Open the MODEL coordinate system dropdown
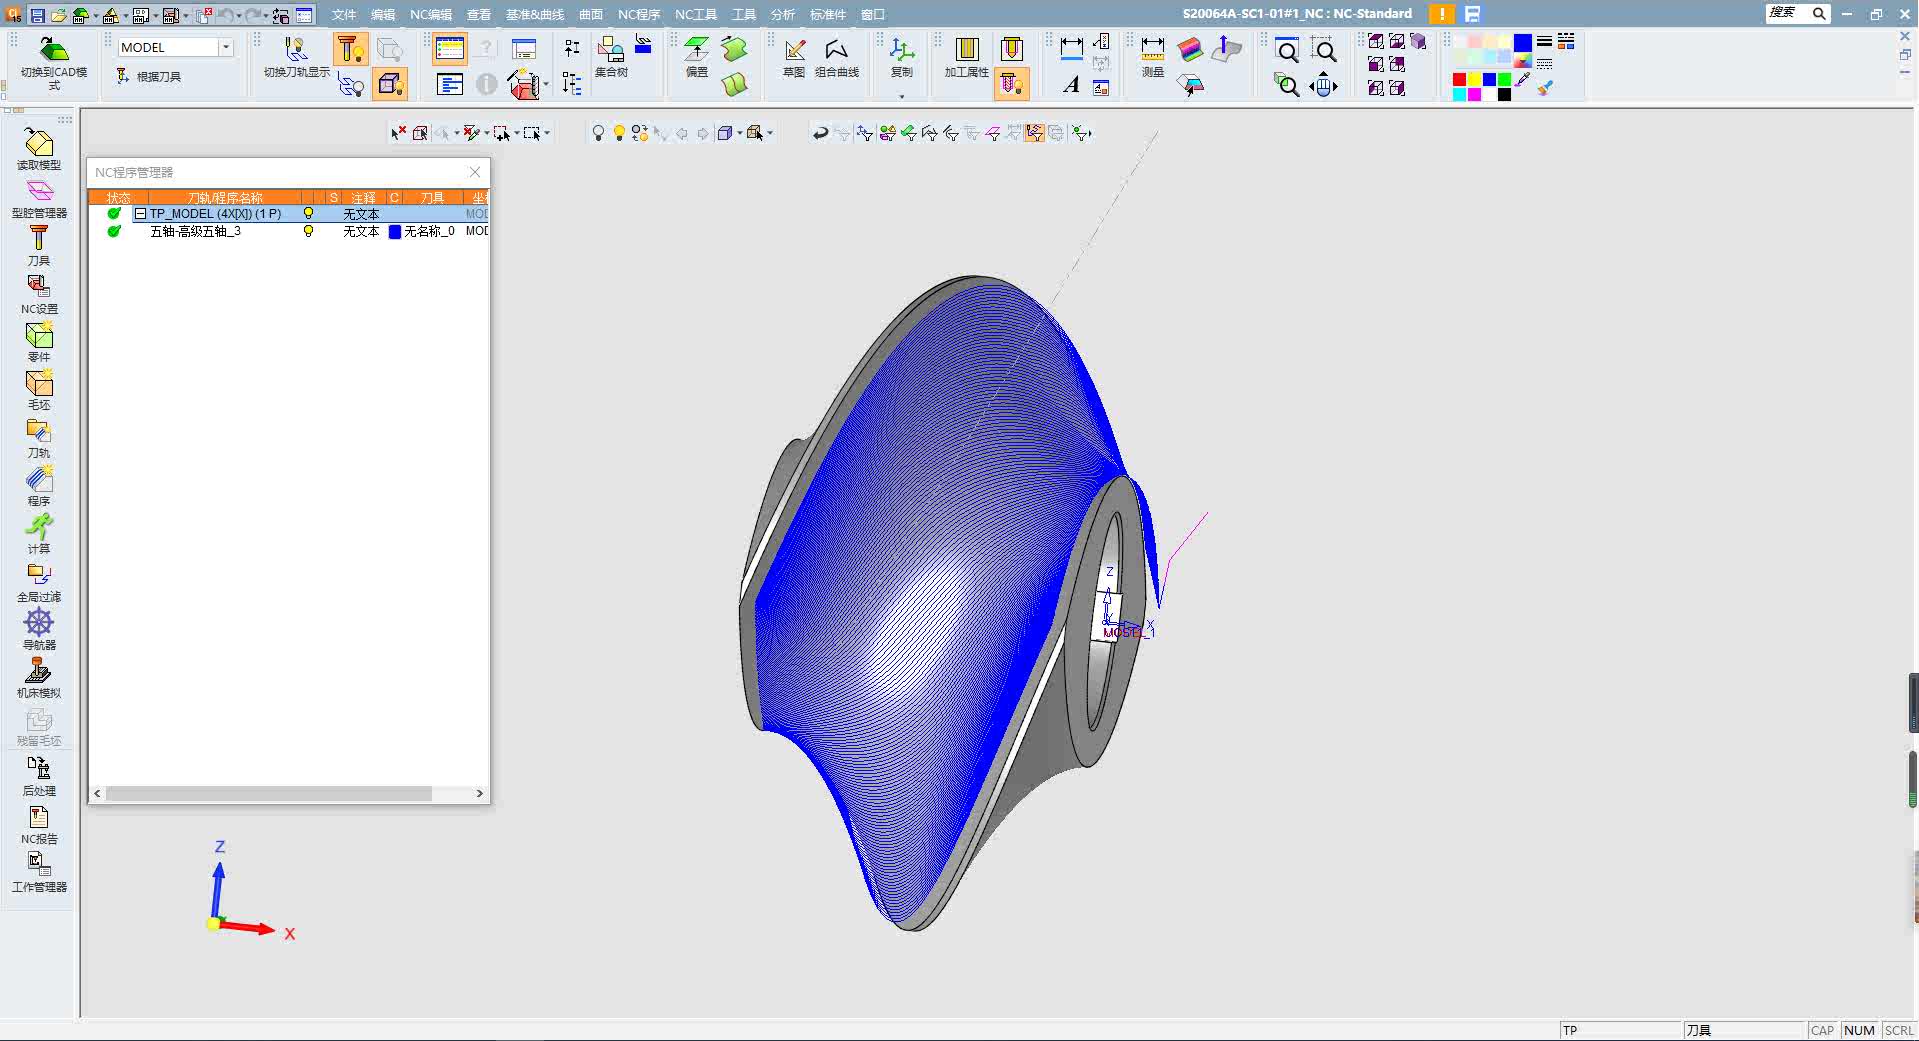1919x1041 pixels. (226, 47)
